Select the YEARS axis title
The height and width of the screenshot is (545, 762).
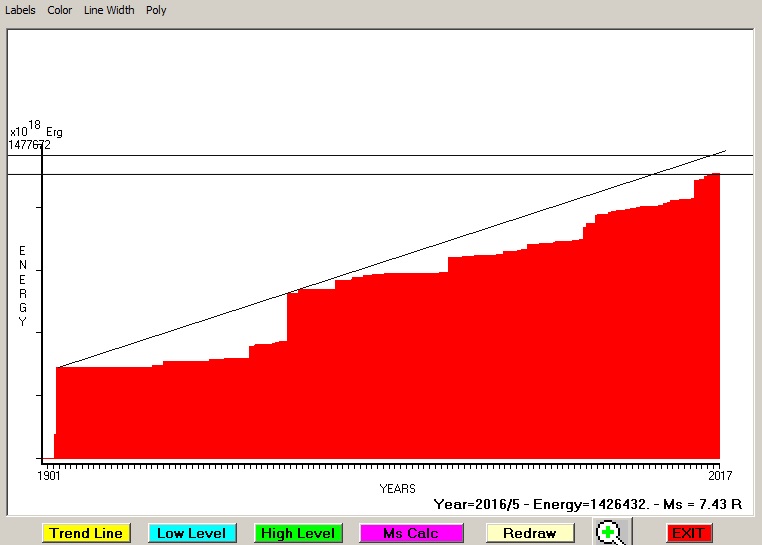[x=397, y=488]
